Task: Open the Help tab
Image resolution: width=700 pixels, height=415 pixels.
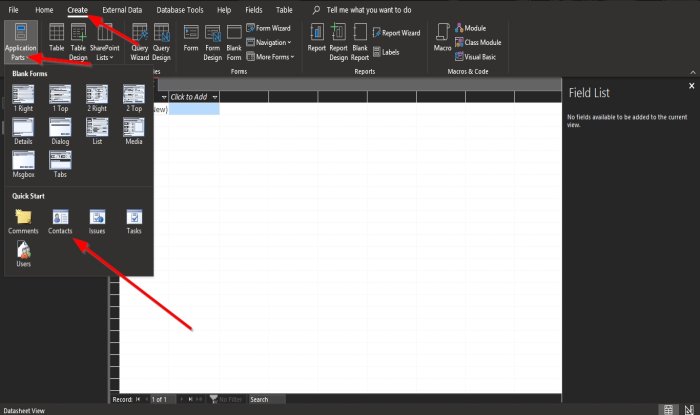Action: pos(224,9)
